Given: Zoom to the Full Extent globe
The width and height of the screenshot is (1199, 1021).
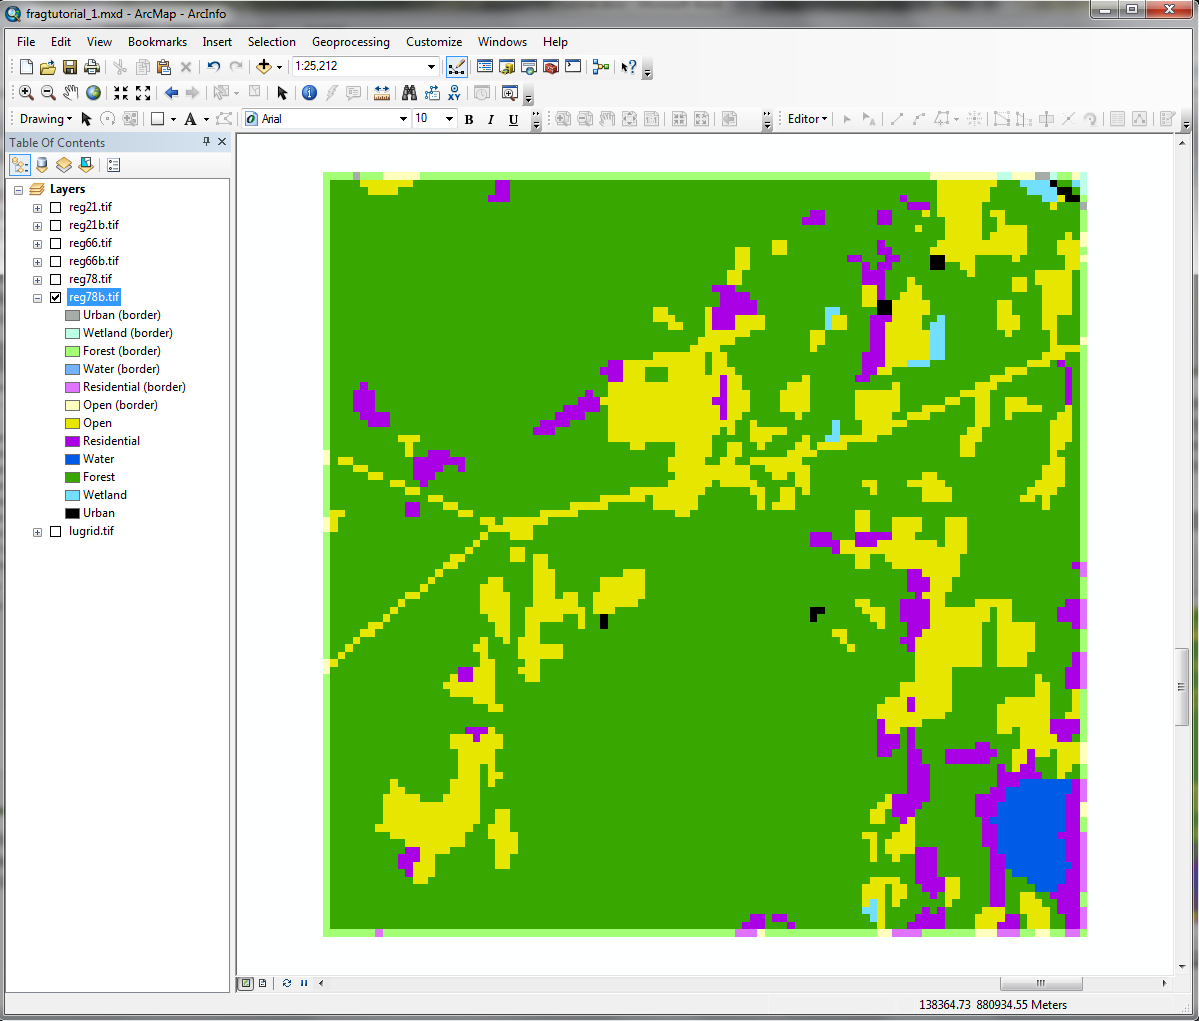Looking at the screenshot, I should point(93,93).
